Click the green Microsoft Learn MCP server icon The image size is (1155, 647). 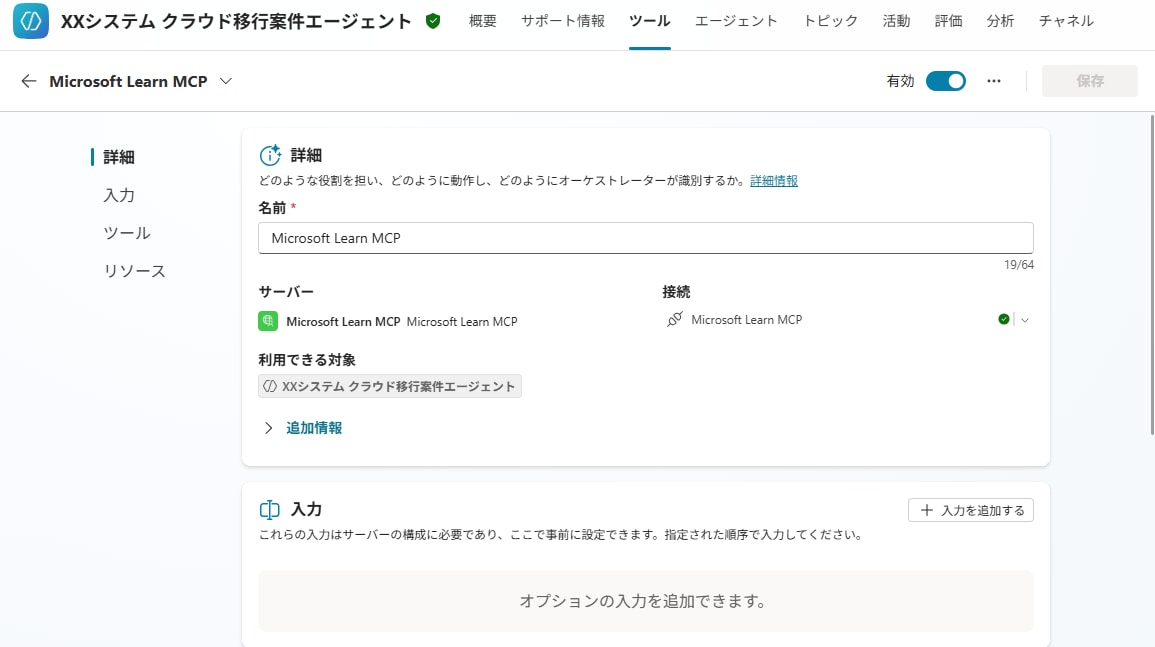268,321
